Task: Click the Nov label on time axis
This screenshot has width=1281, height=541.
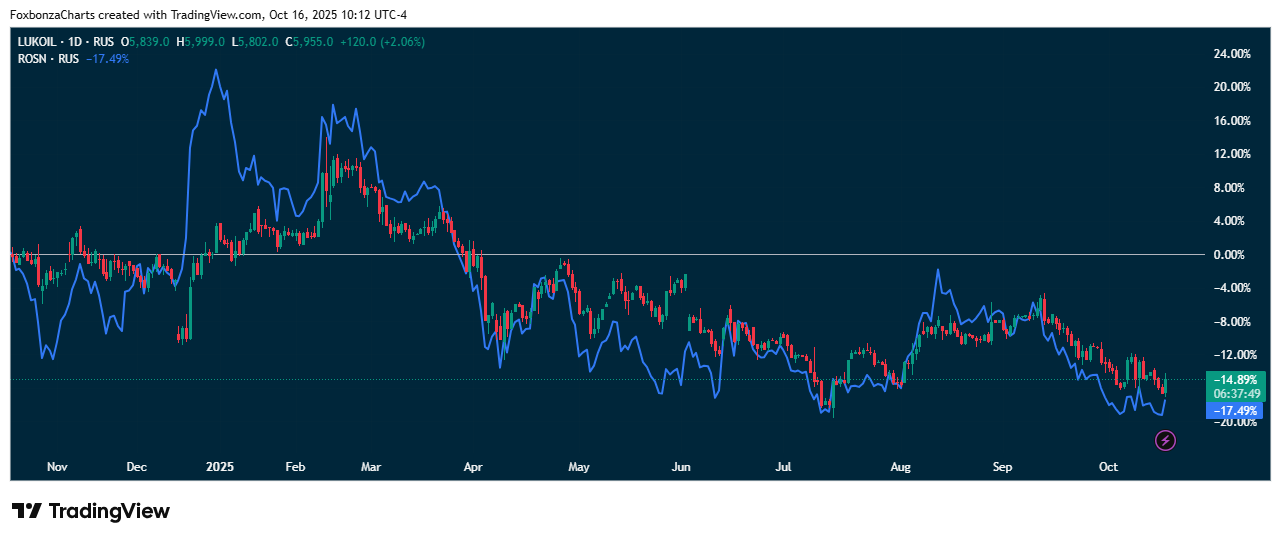Action: pyautogui.click(x=57, y=467)
